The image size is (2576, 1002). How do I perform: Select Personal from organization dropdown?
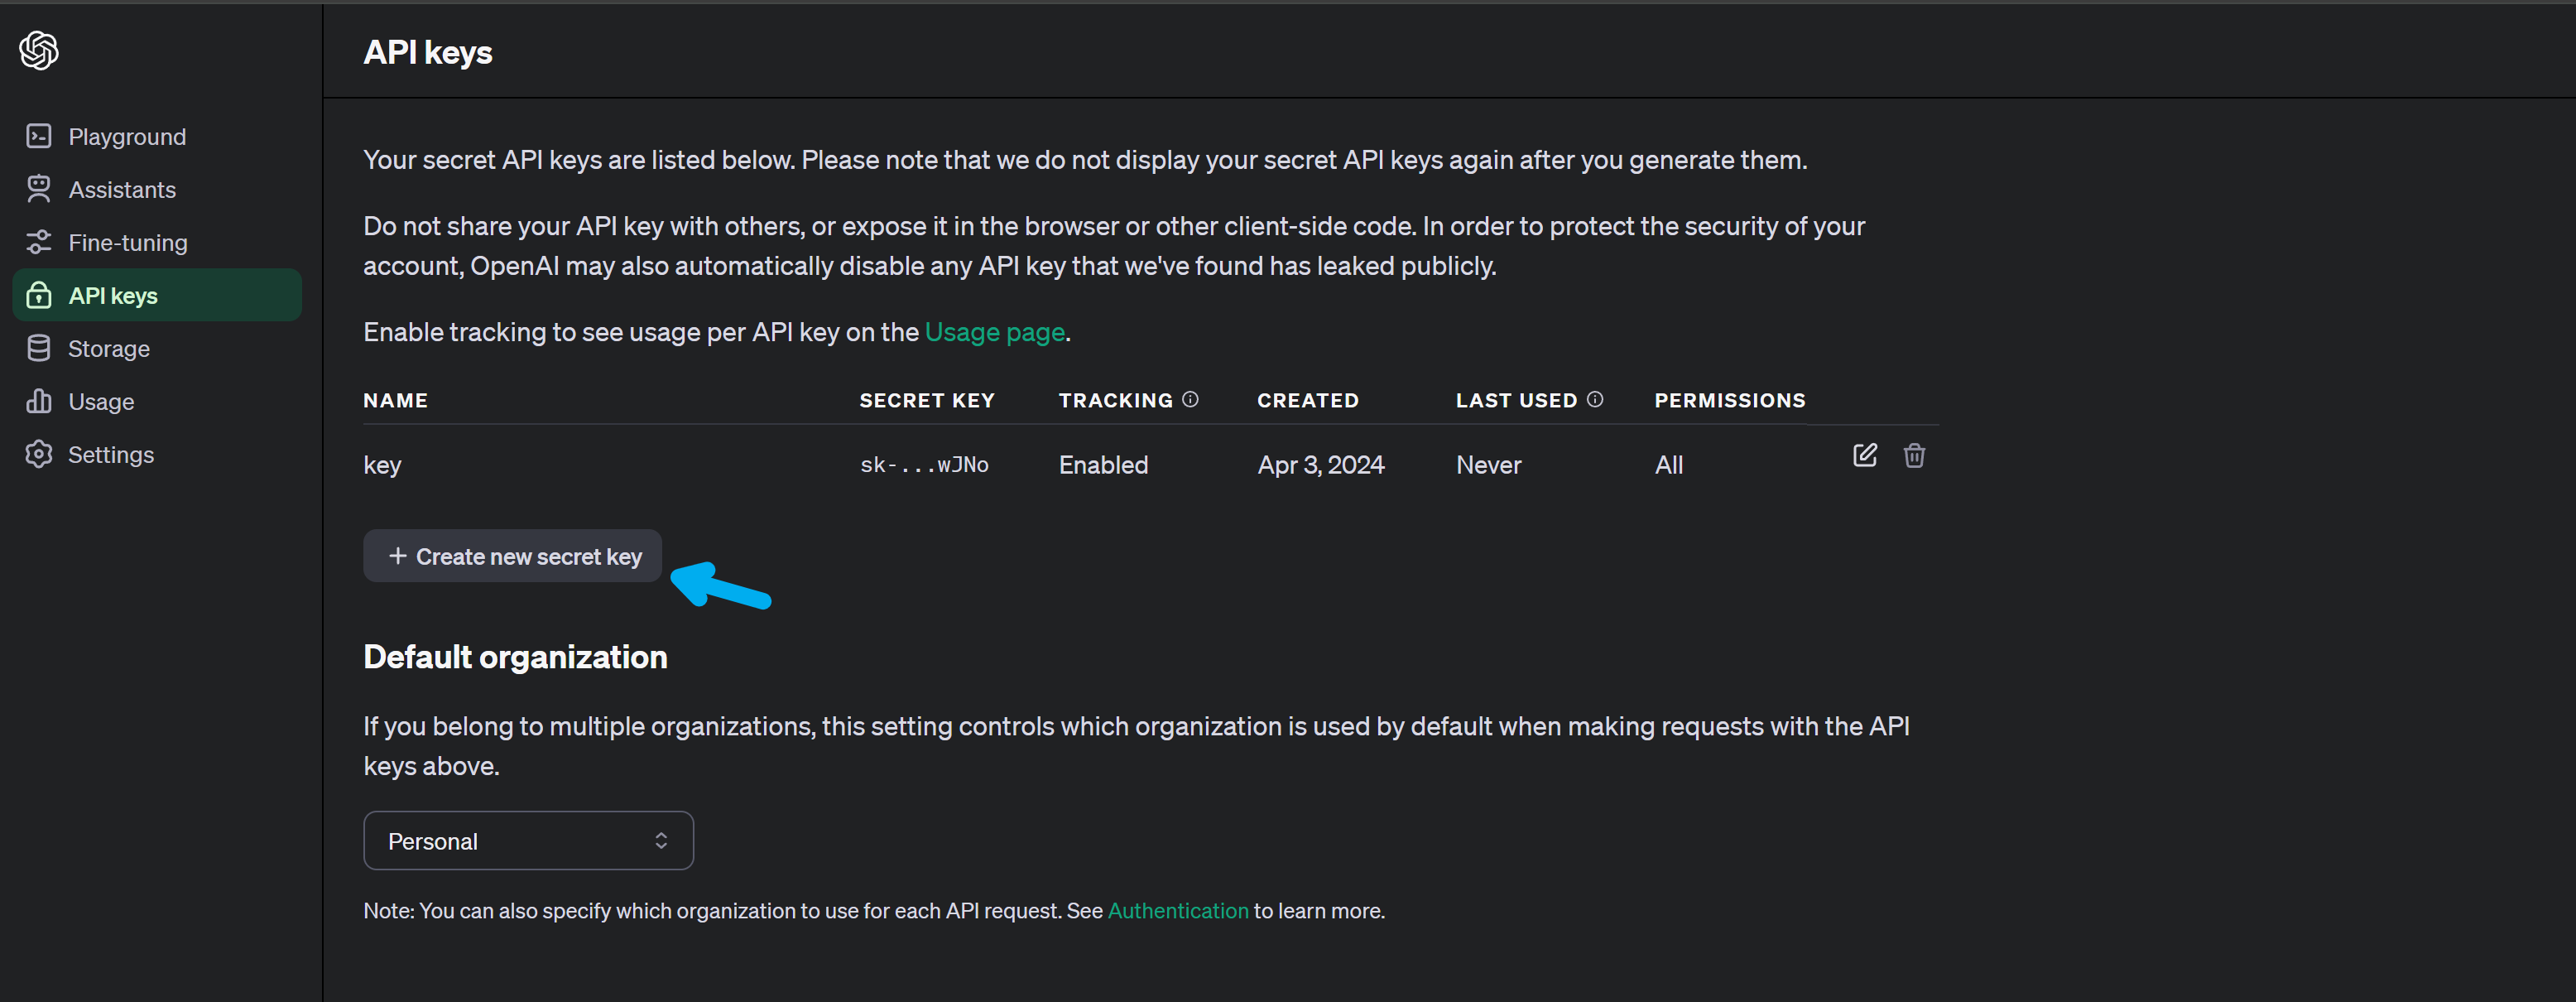click(x=527, y=840)
